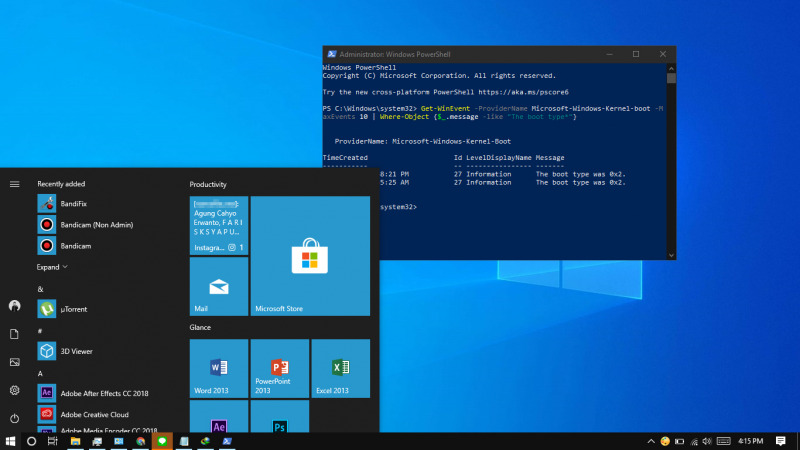Launch Word 2013 tile
Viewport: 800px width, 450px height.
tap(219, 368)
